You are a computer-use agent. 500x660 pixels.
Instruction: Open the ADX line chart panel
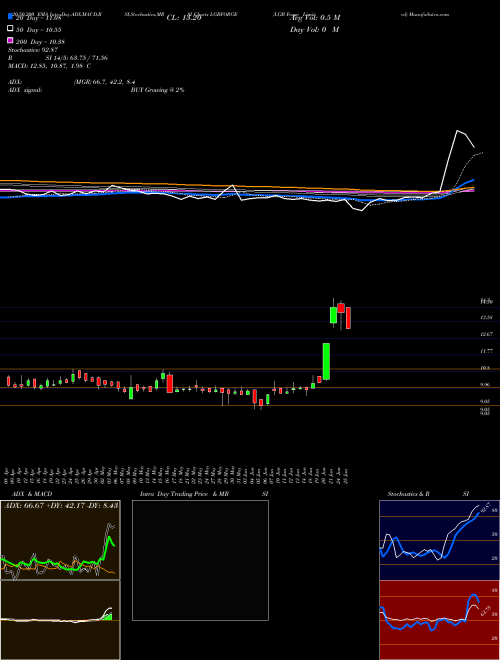click(x=60, y=540)
